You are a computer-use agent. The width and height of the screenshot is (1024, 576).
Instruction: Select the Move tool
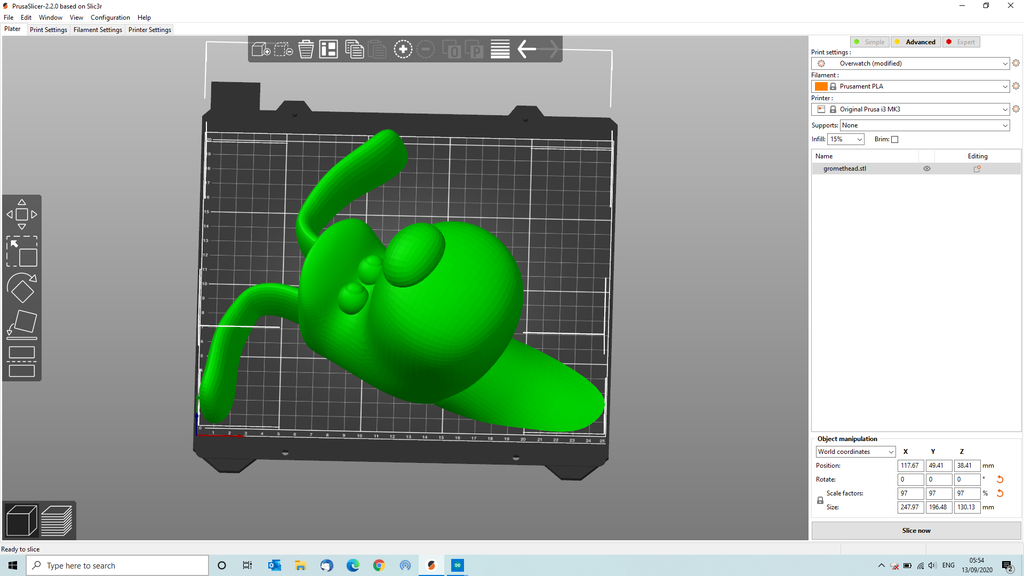(x=22, y=214)
